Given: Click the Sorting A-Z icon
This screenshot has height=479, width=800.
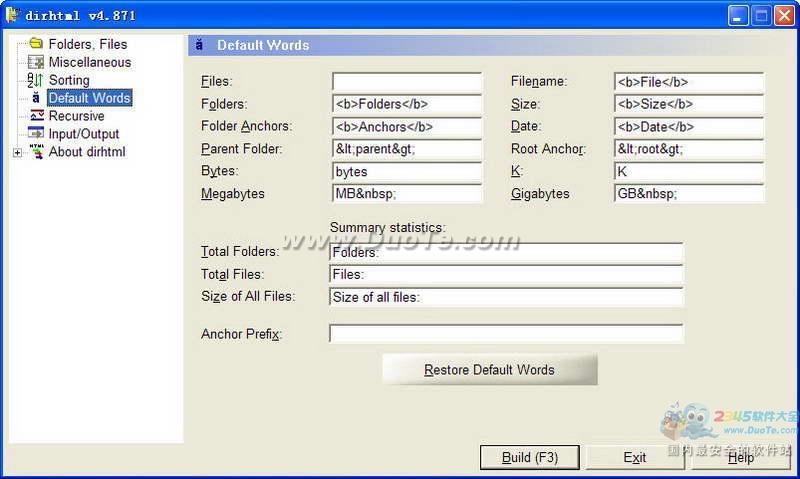Looking at the screenshot, I should click(x=36, y=80).
